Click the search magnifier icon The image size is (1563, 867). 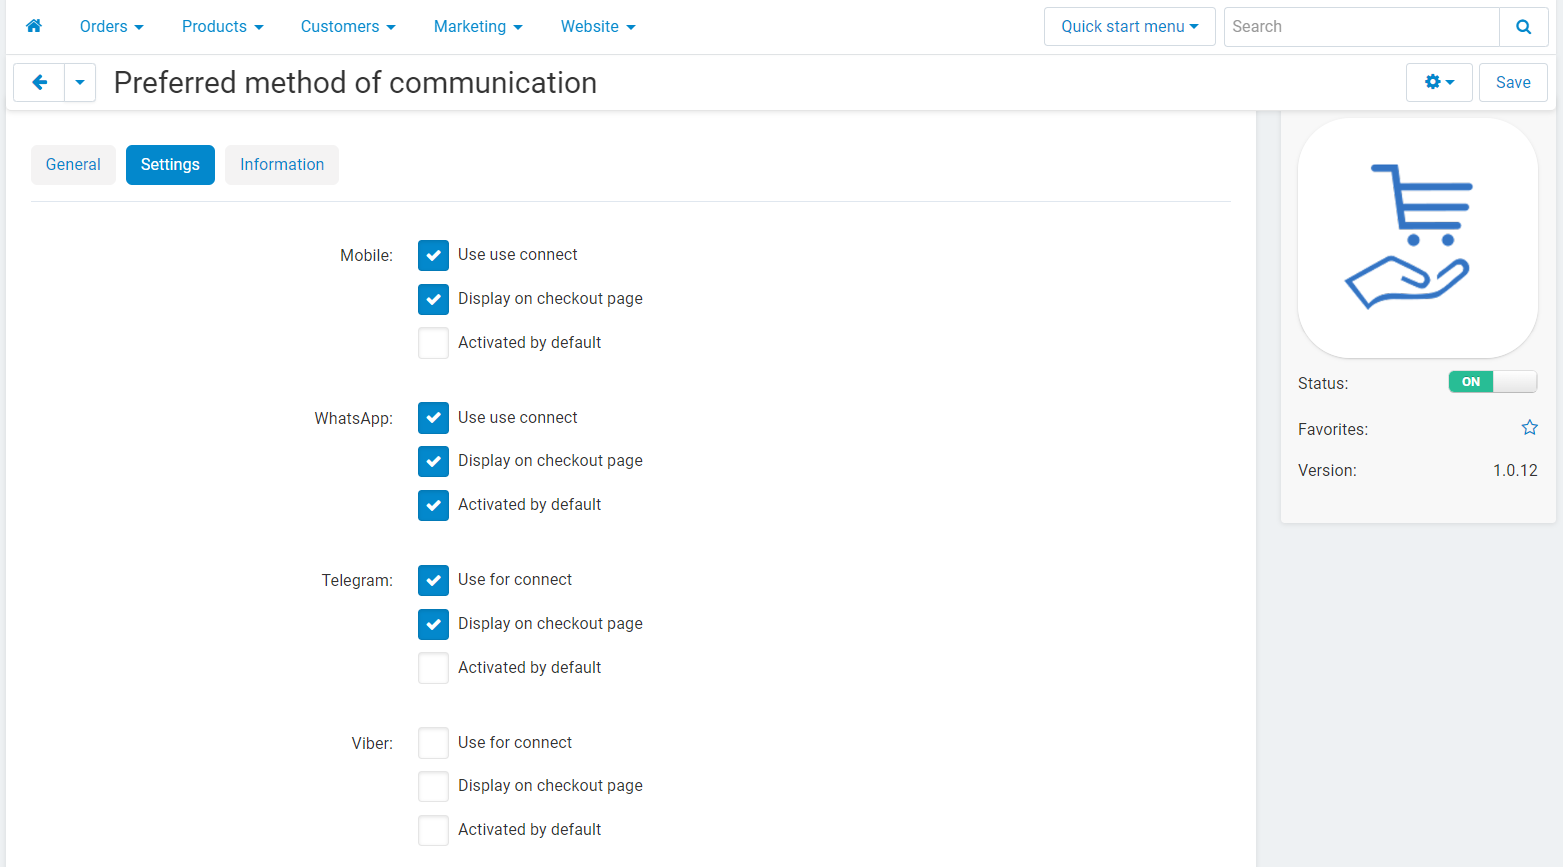pos(1523,27)
